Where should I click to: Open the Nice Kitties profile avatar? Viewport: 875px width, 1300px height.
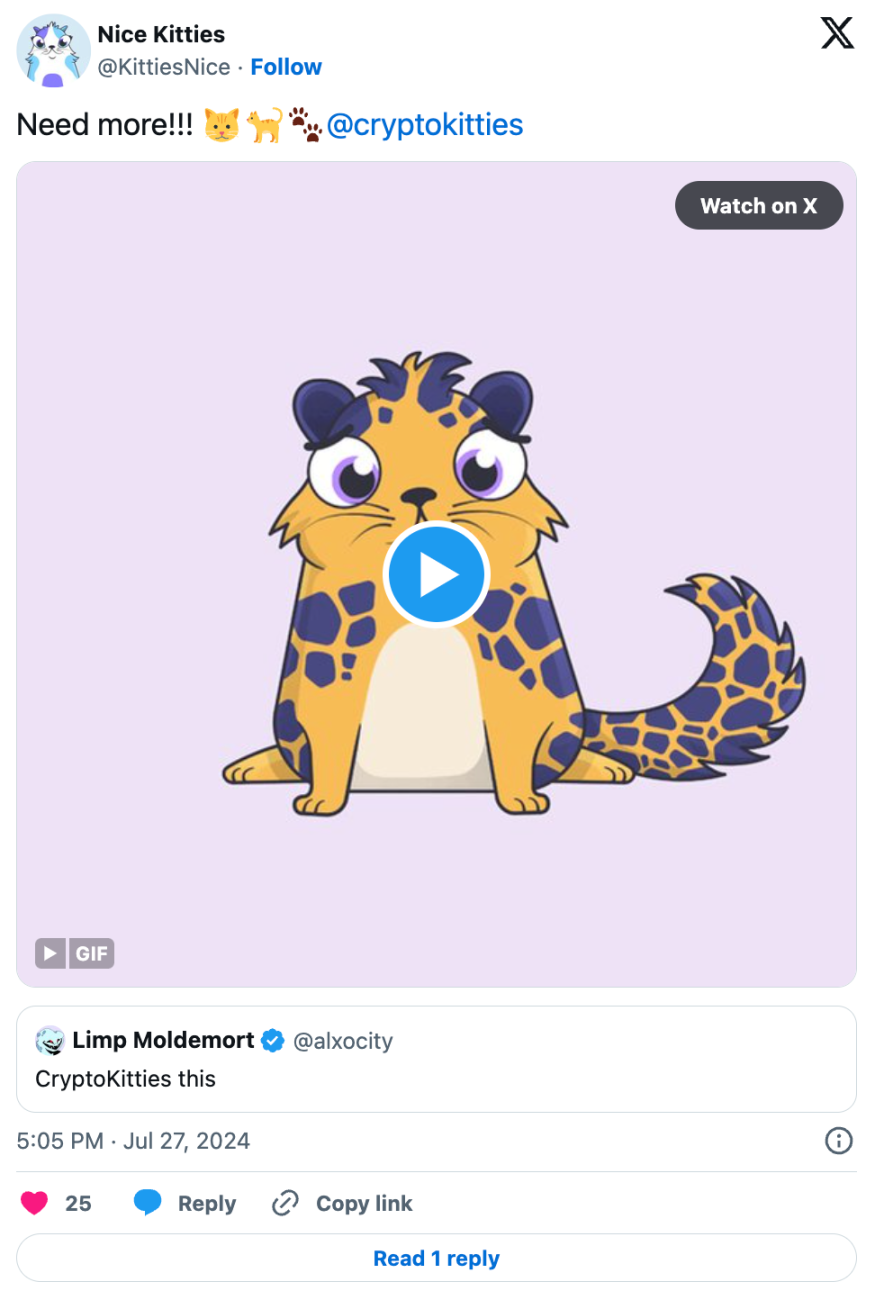[54, 51]
